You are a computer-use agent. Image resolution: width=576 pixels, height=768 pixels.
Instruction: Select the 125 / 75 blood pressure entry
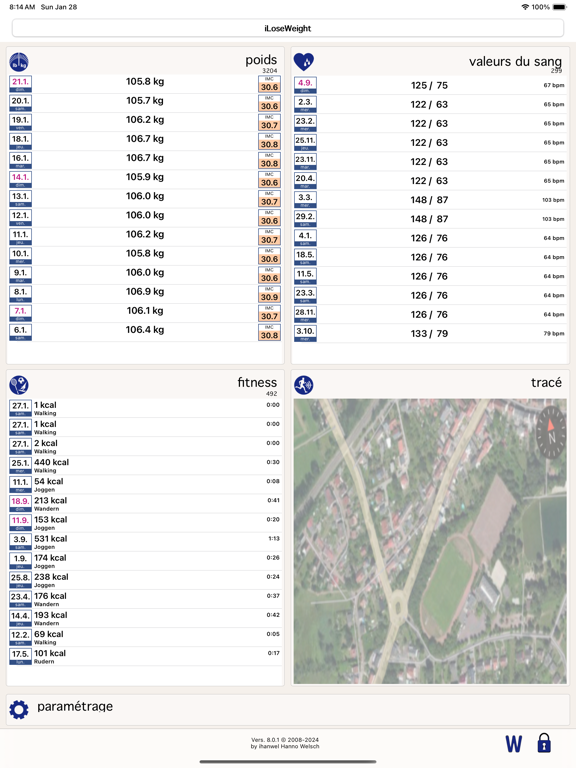coord(429,86)
